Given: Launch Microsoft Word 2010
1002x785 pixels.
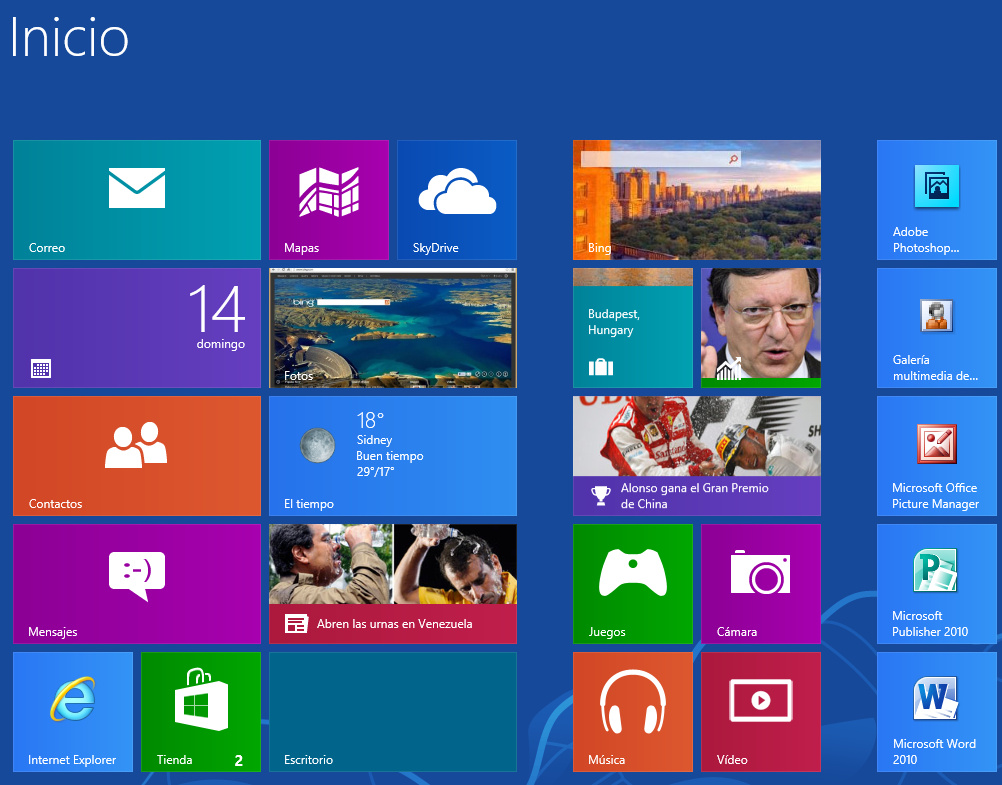Looking at the screenshot, I should [937, 712].
